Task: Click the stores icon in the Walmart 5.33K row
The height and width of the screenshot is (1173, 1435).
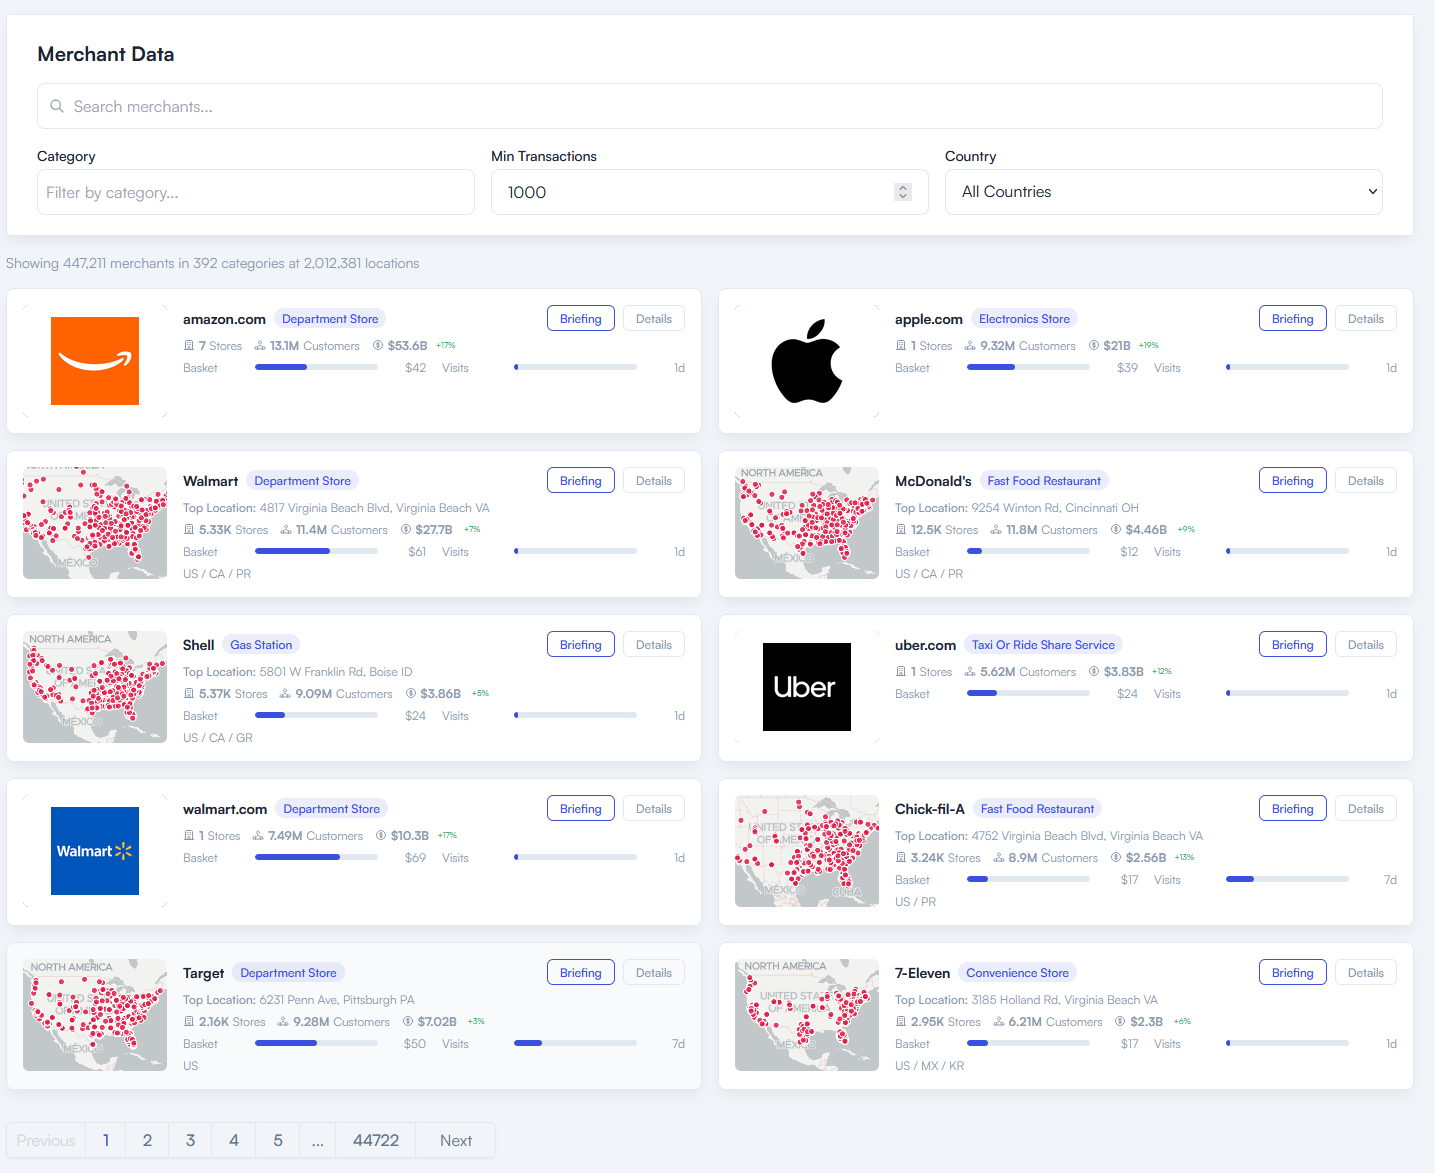Action: (x=189, y=530)
